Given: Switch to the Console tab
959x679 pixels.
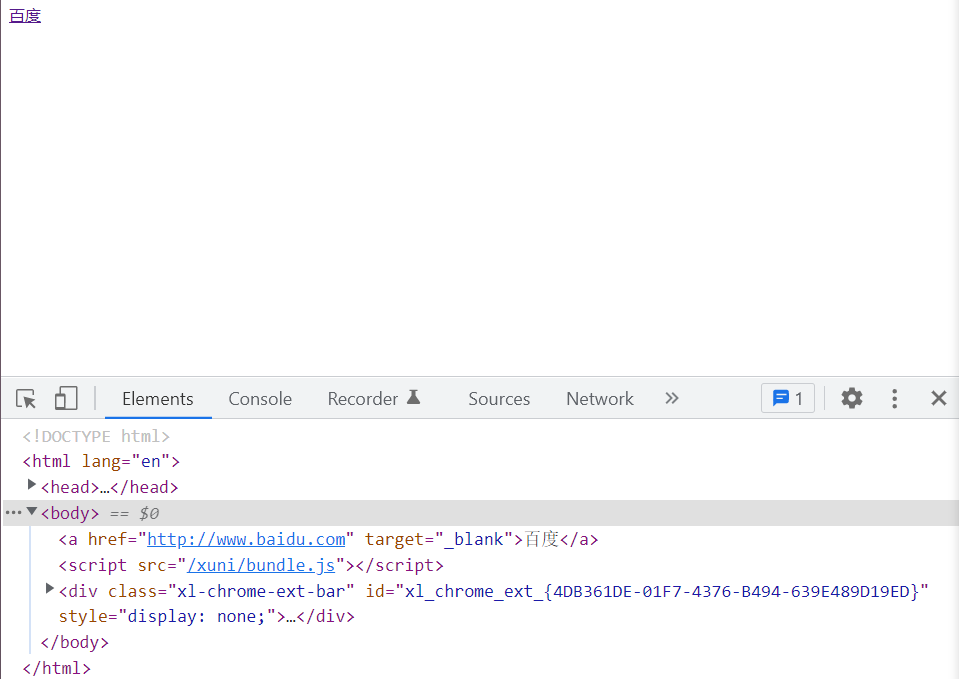Looking at the screenshot, I should 260,399.
